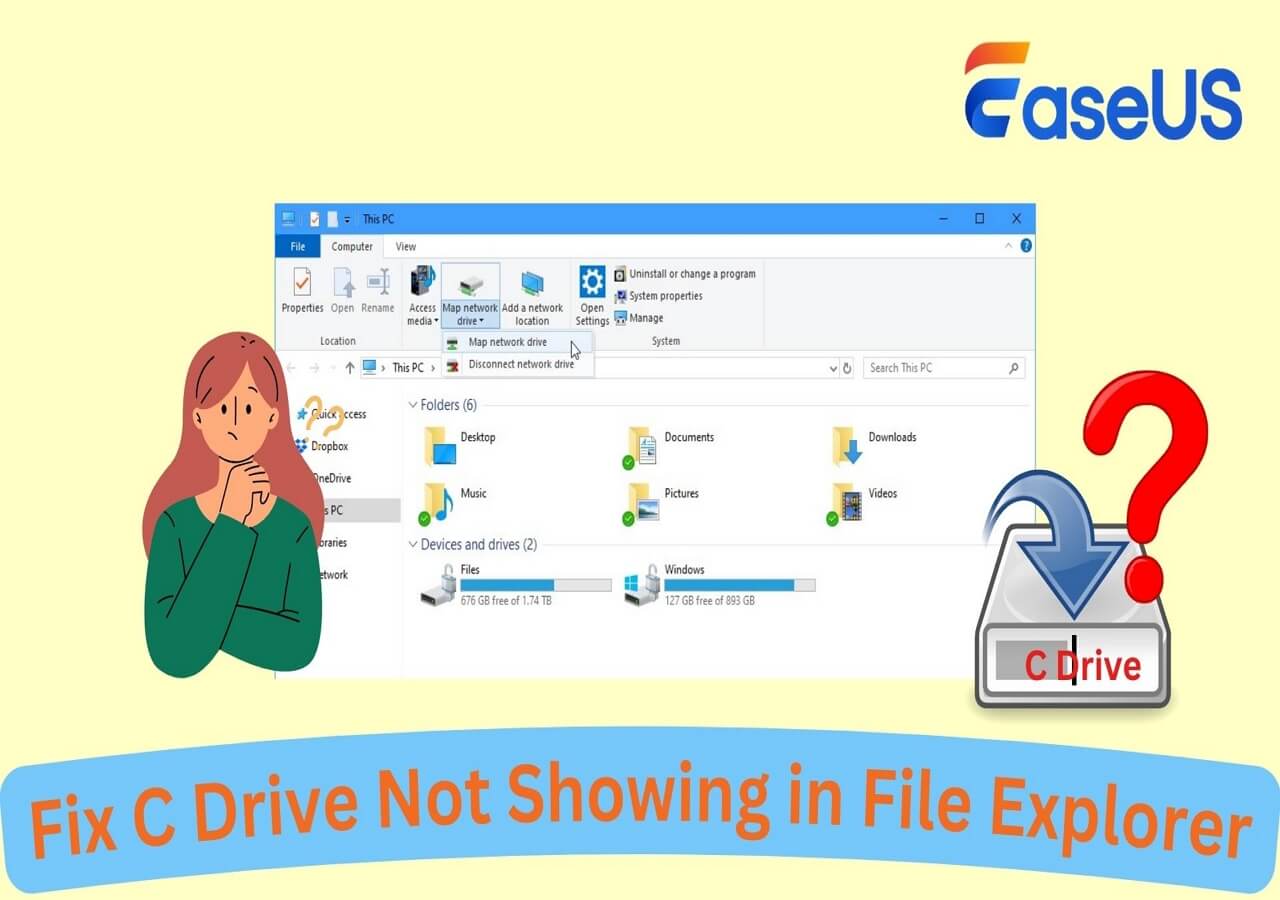Collapse the ribbon with the chevron
This screenshot has width=1280, height=900.
(x=1008, y=245)
